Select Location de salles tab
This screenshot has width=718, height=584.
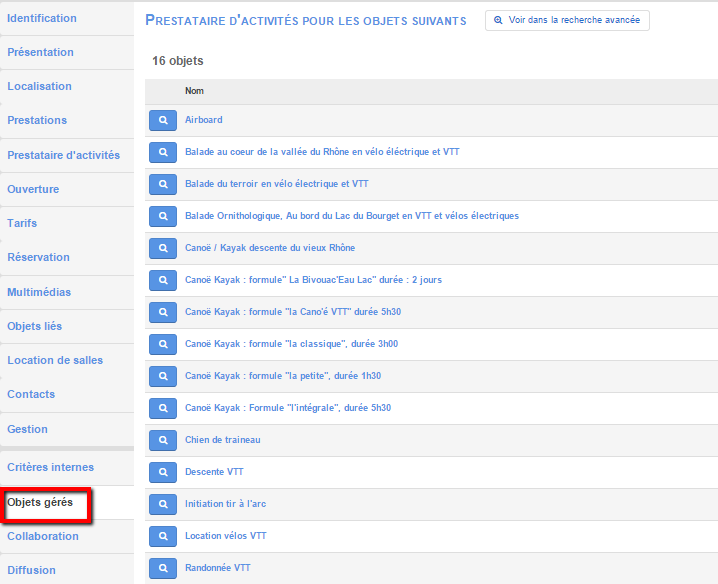coord(67,360)
